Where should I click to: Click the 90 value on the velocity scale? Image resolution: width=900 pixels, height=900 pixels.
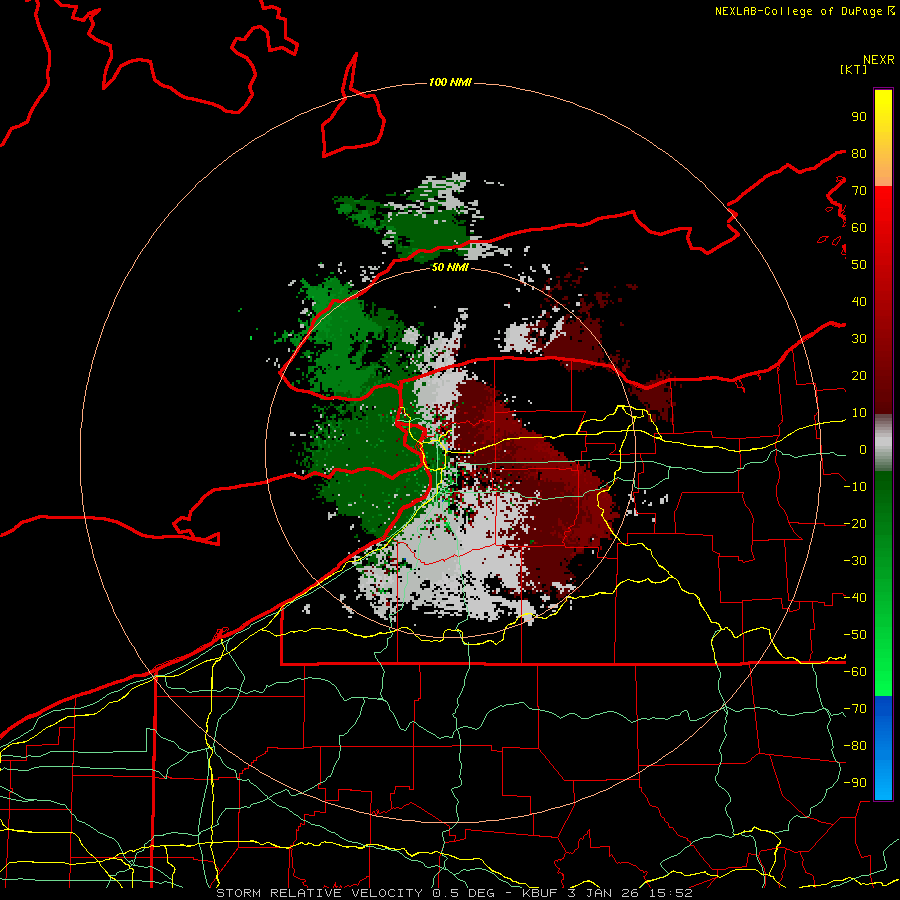click(x=859, y=117)
